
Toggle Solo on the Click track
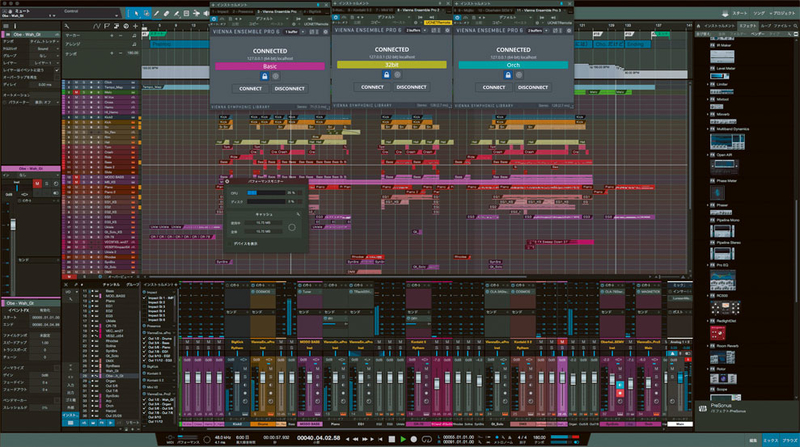(x=84, y=82)
